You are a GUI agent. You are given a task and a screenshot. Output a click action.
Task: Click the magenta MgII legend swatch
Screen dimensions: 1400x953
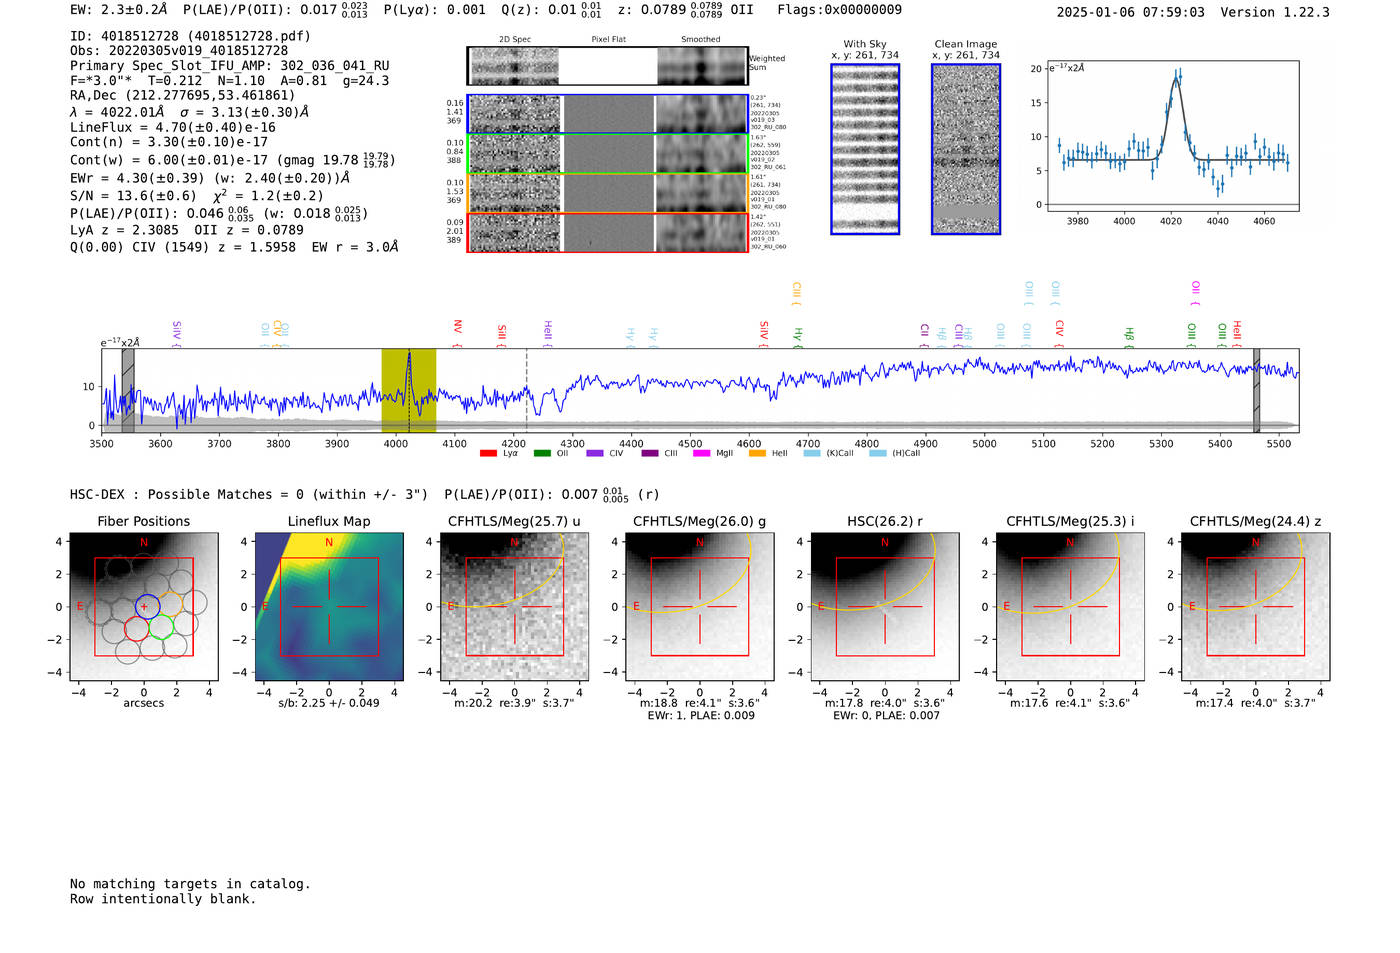coord(701,453)
